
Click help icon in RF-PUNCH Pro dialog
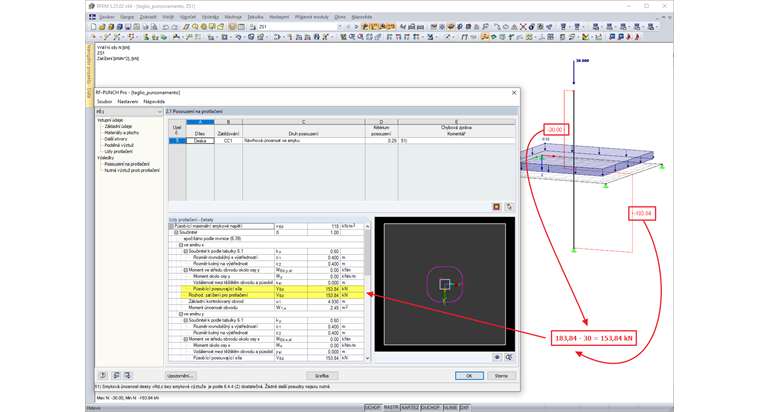(103, 376)
